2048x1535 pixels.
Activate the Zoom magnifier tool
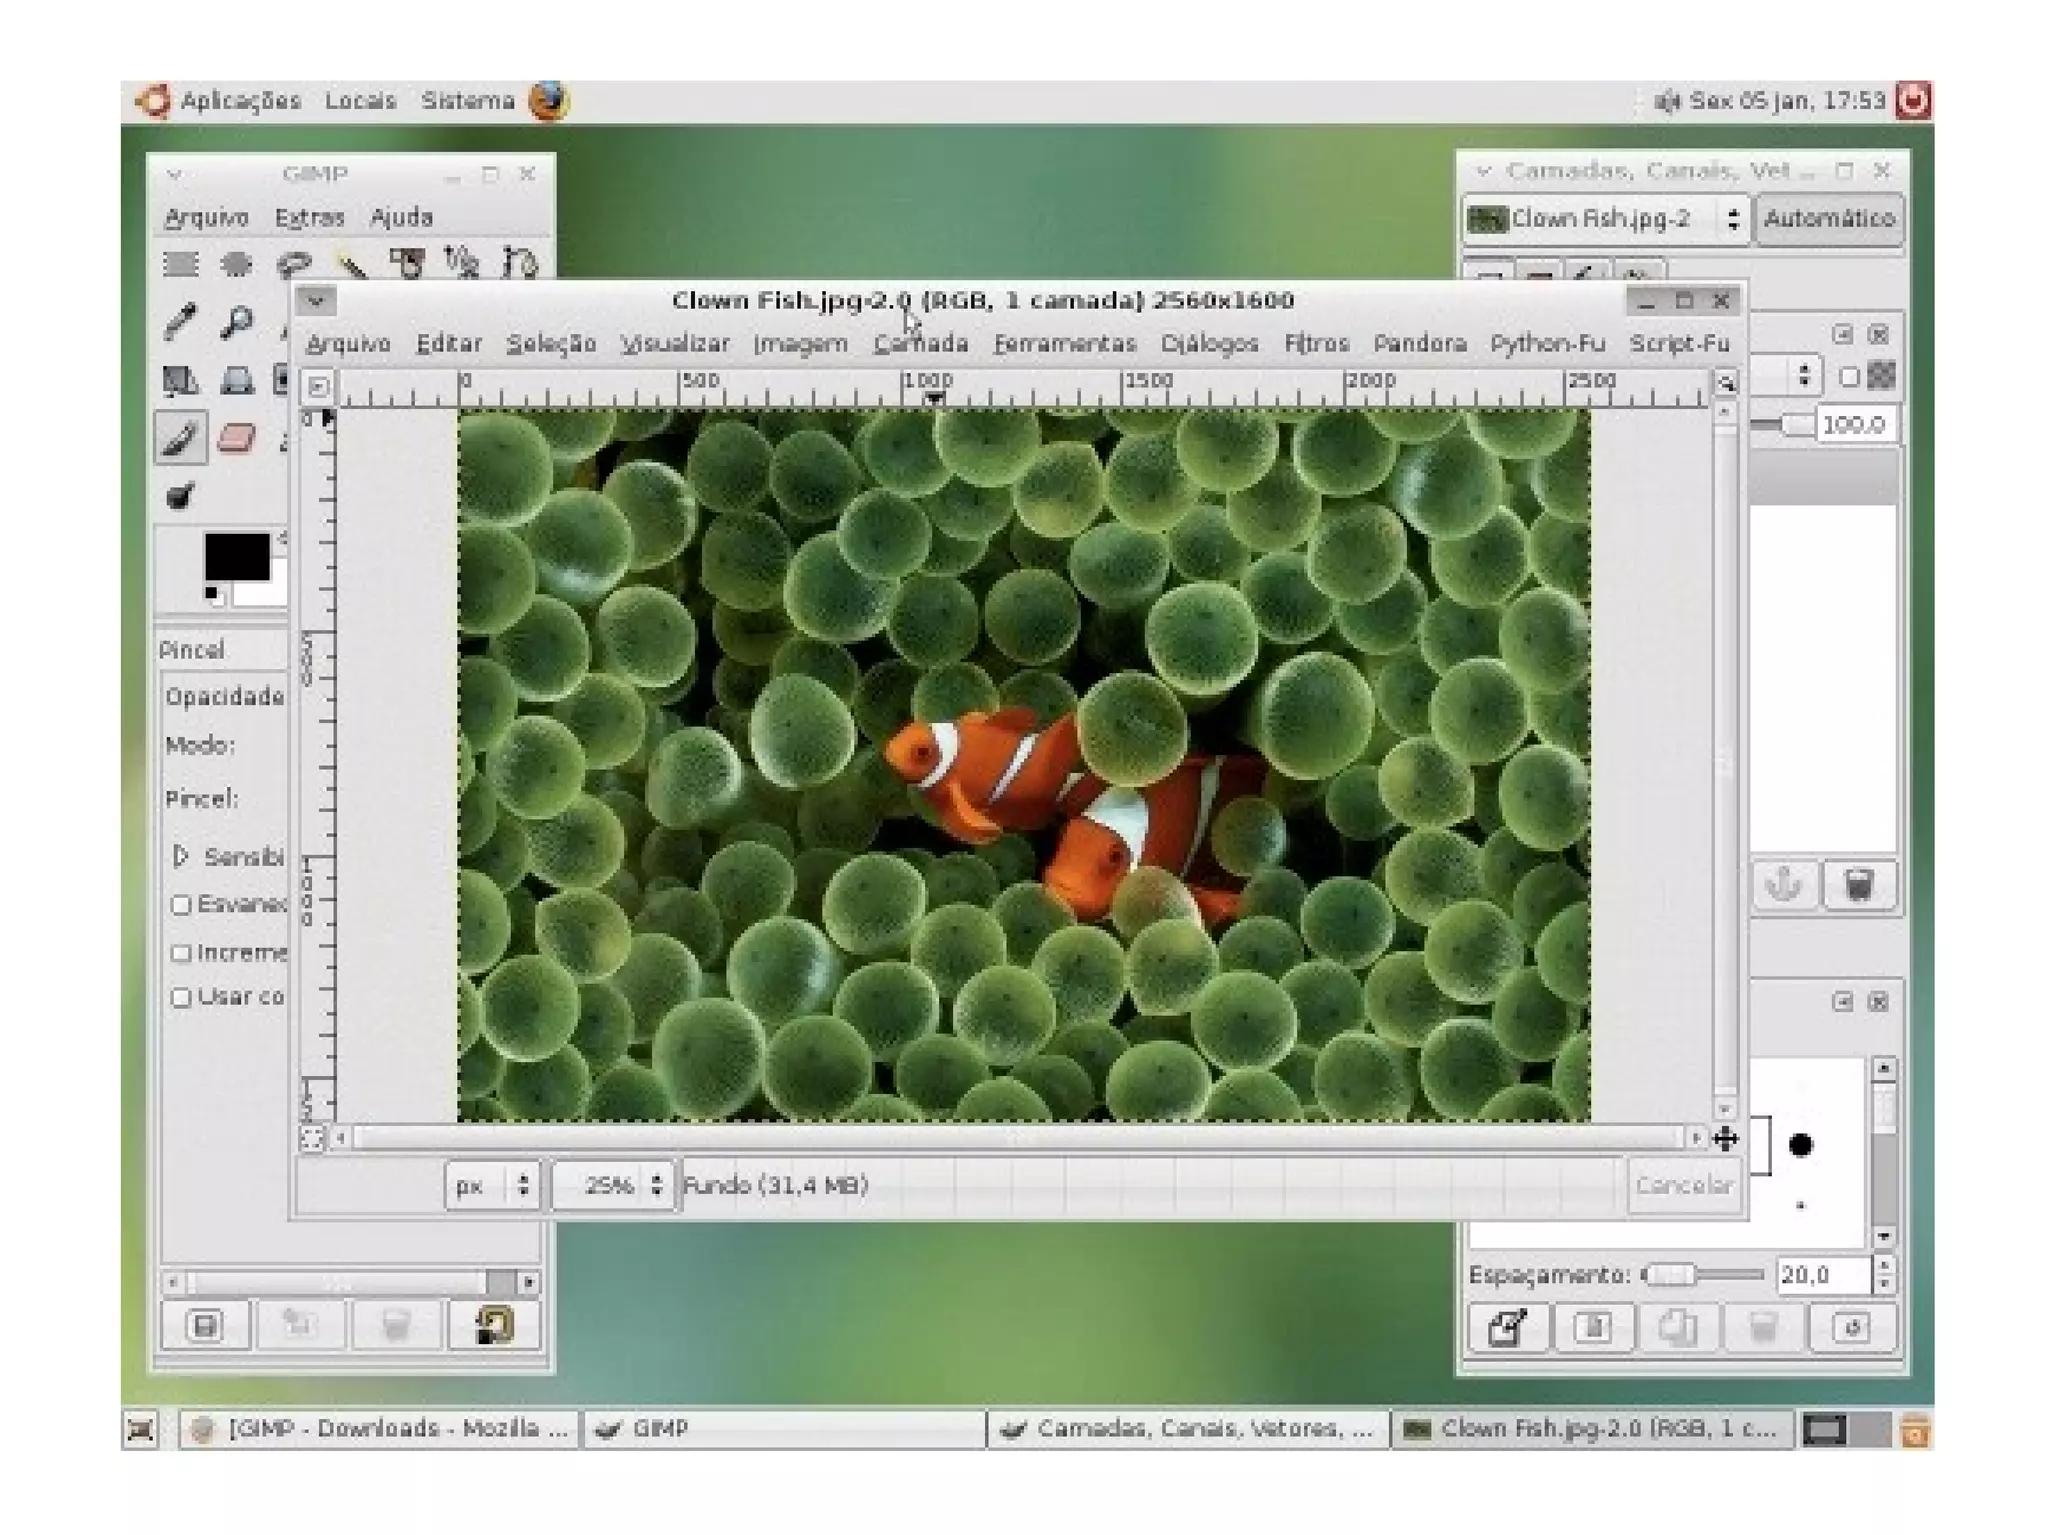(236, 322)
